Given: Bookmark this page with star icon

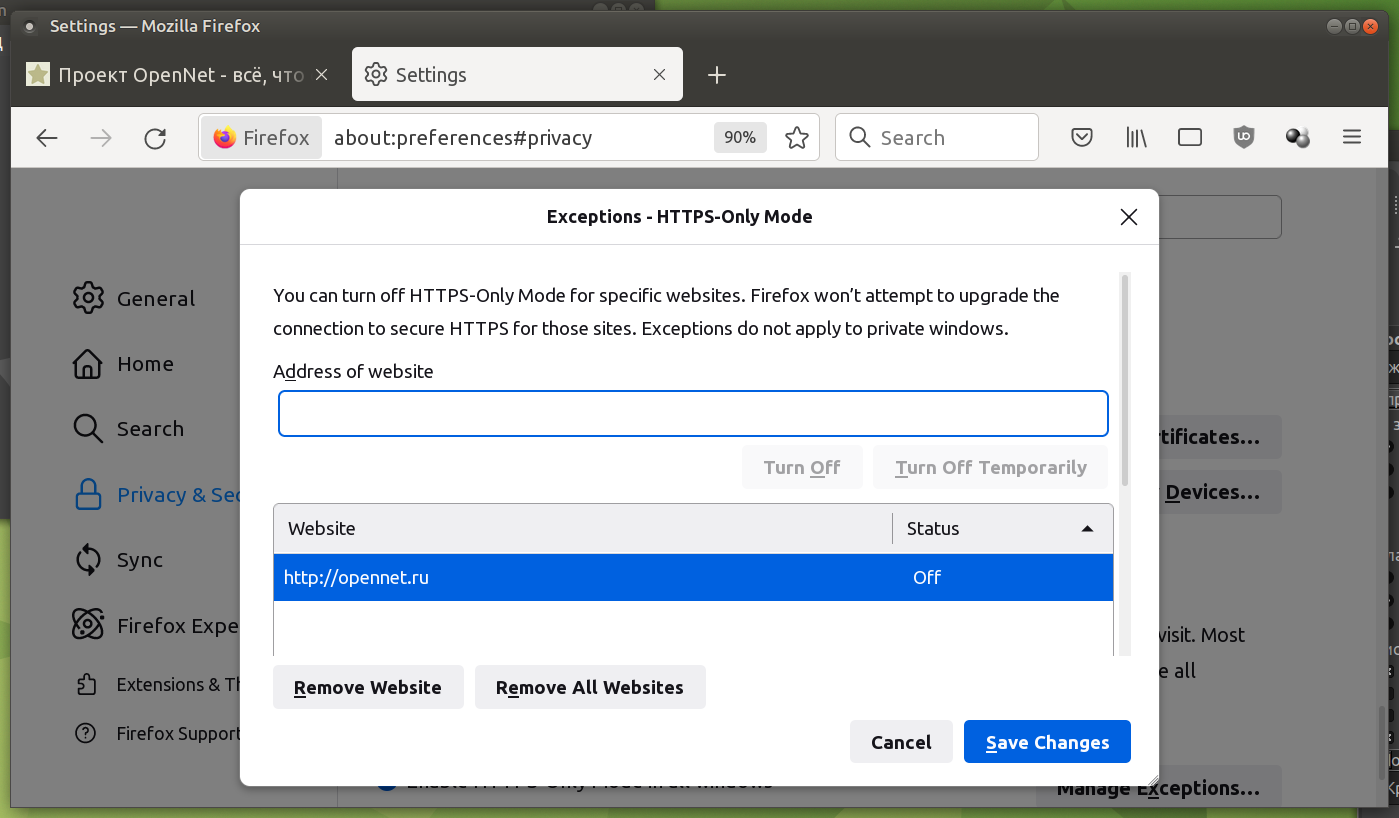Looking at the screenshot, I should (x=797, y=138).
